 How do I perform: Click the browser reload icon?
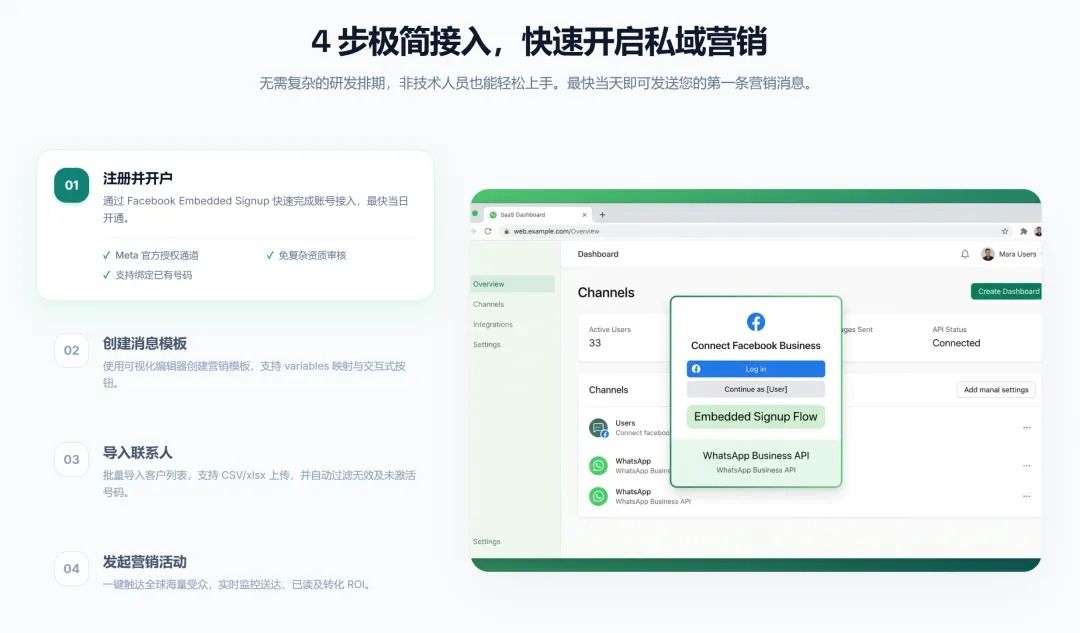tap(488, 231)
